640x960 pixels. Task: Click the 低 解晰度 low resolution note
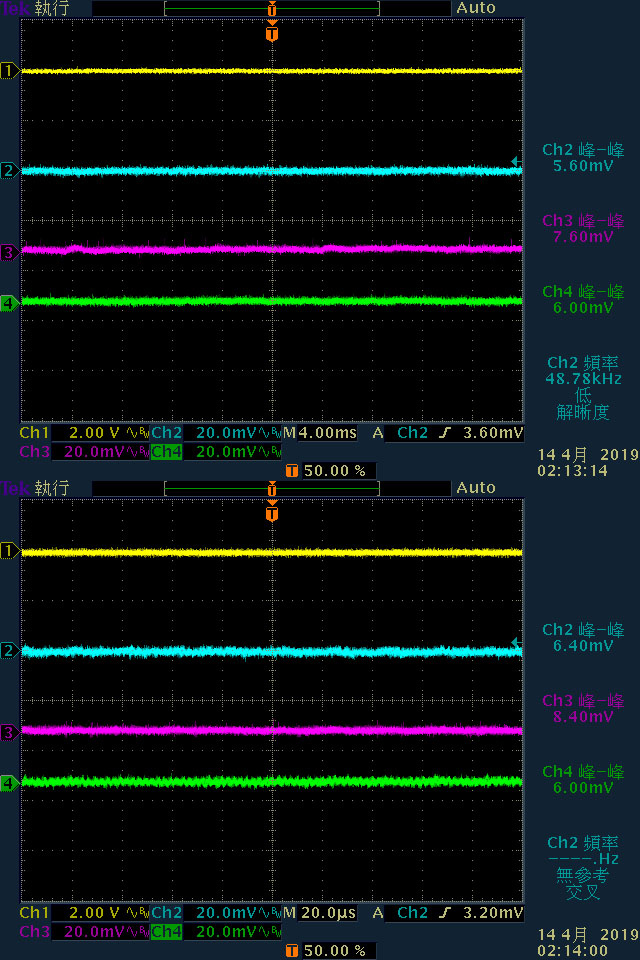[582, 404]
